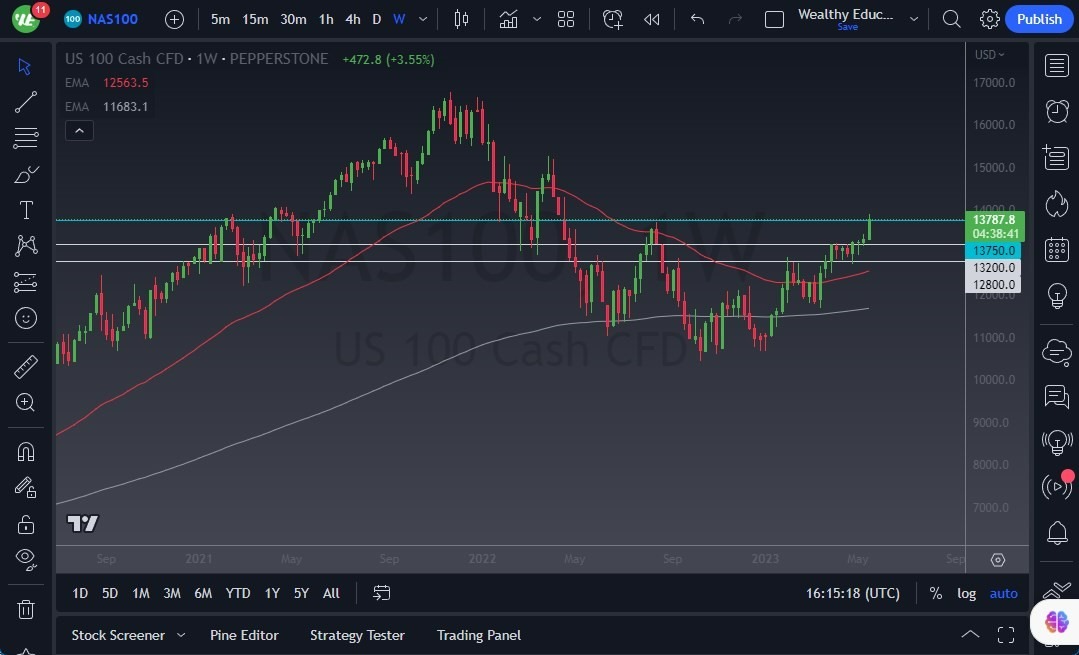Screen dimensions: 1079x655
Task: Click the Save link under the layout name
Action: coord(847,27)
